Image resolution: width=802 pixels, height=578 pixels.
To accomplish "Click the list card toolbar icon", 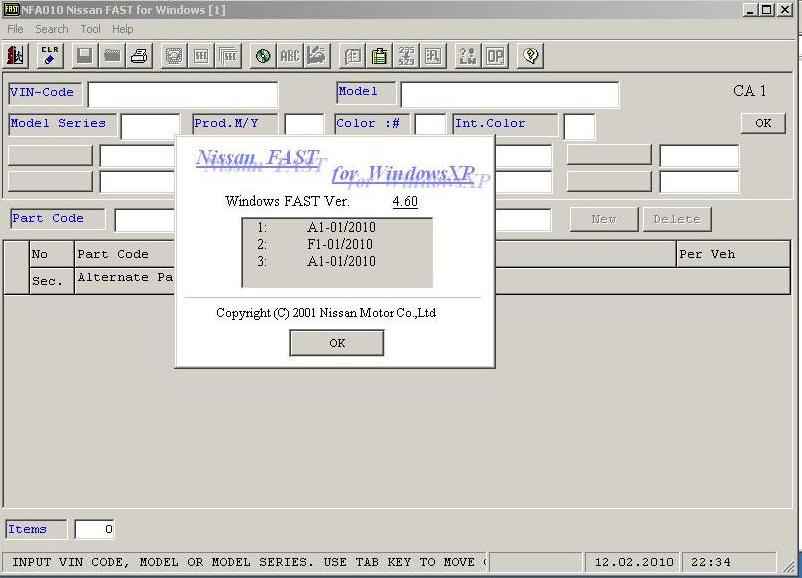I will (352, 55).
